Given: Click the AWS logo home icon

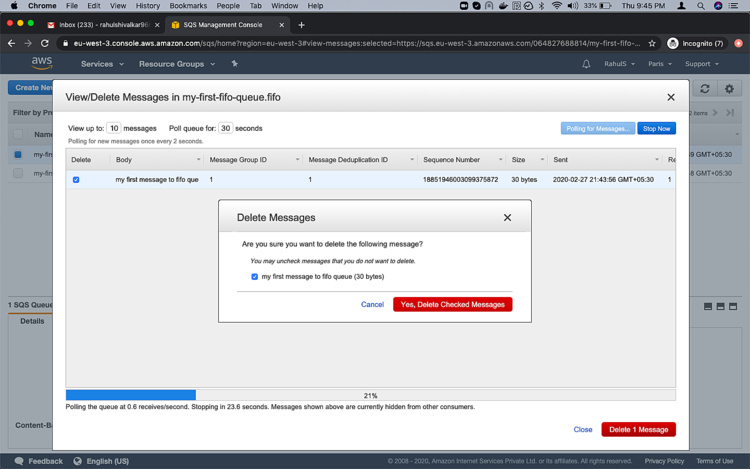Looking at the screenshot, I should tap(41, 63).
